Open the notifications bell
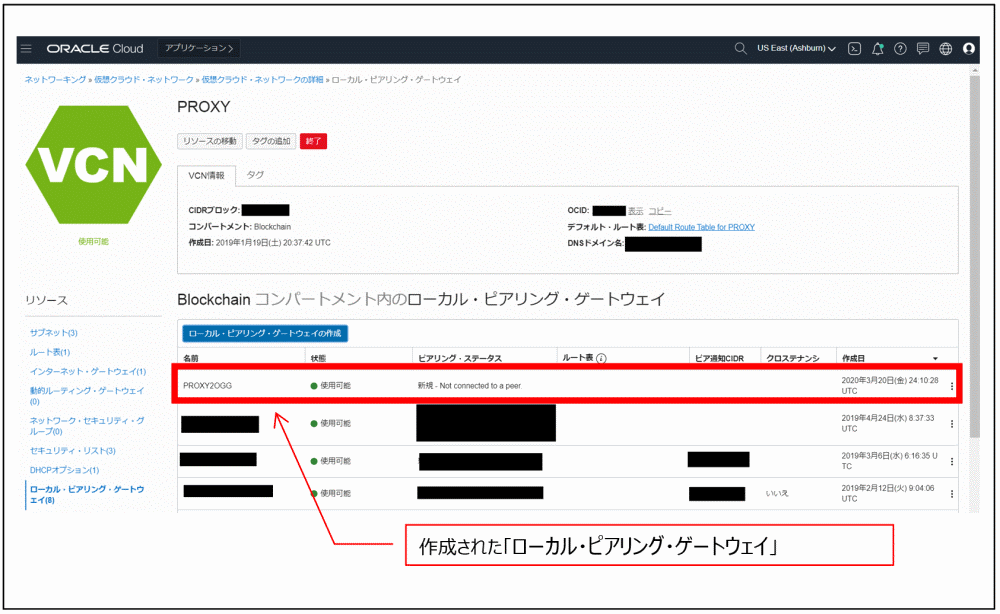Screen dimensions: 1000x614 878,48
